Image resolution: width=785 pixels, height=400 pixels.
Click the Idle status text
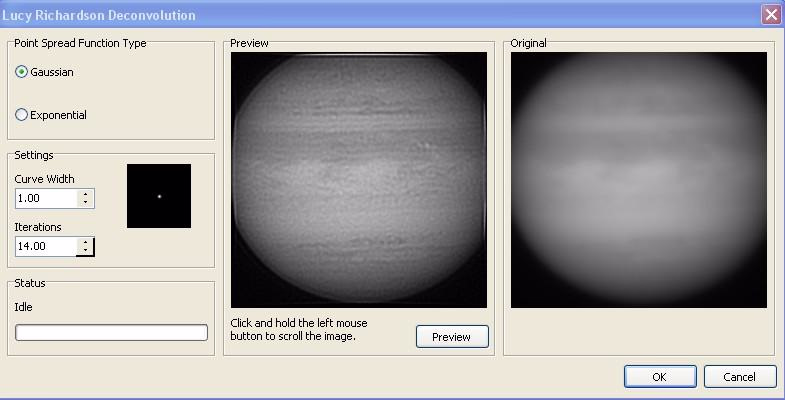pyautogui.click(x=24, y=307)
